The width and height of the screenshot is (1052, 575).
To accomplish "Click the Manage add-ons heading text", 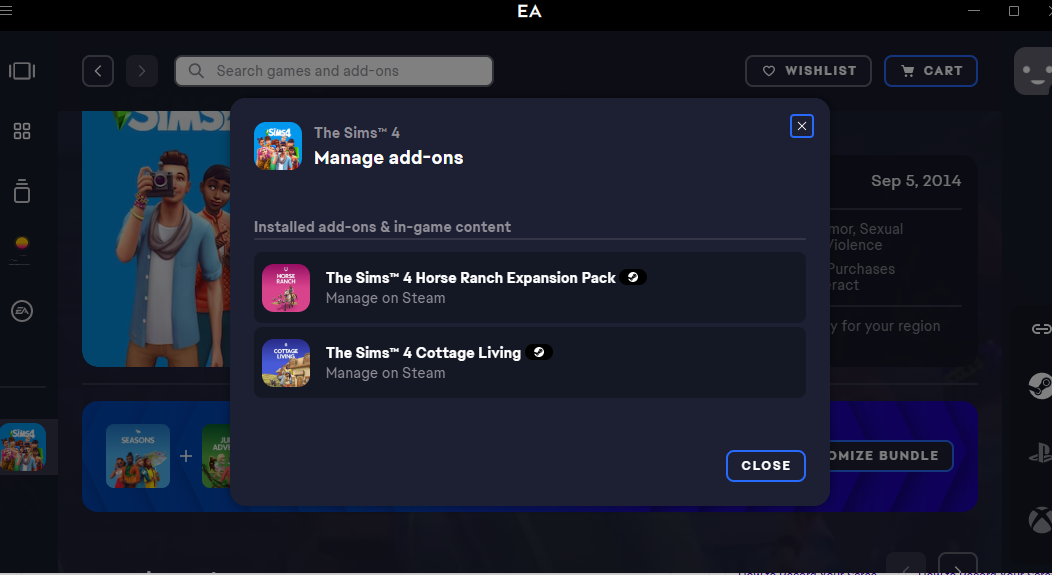I will [388, 158].
